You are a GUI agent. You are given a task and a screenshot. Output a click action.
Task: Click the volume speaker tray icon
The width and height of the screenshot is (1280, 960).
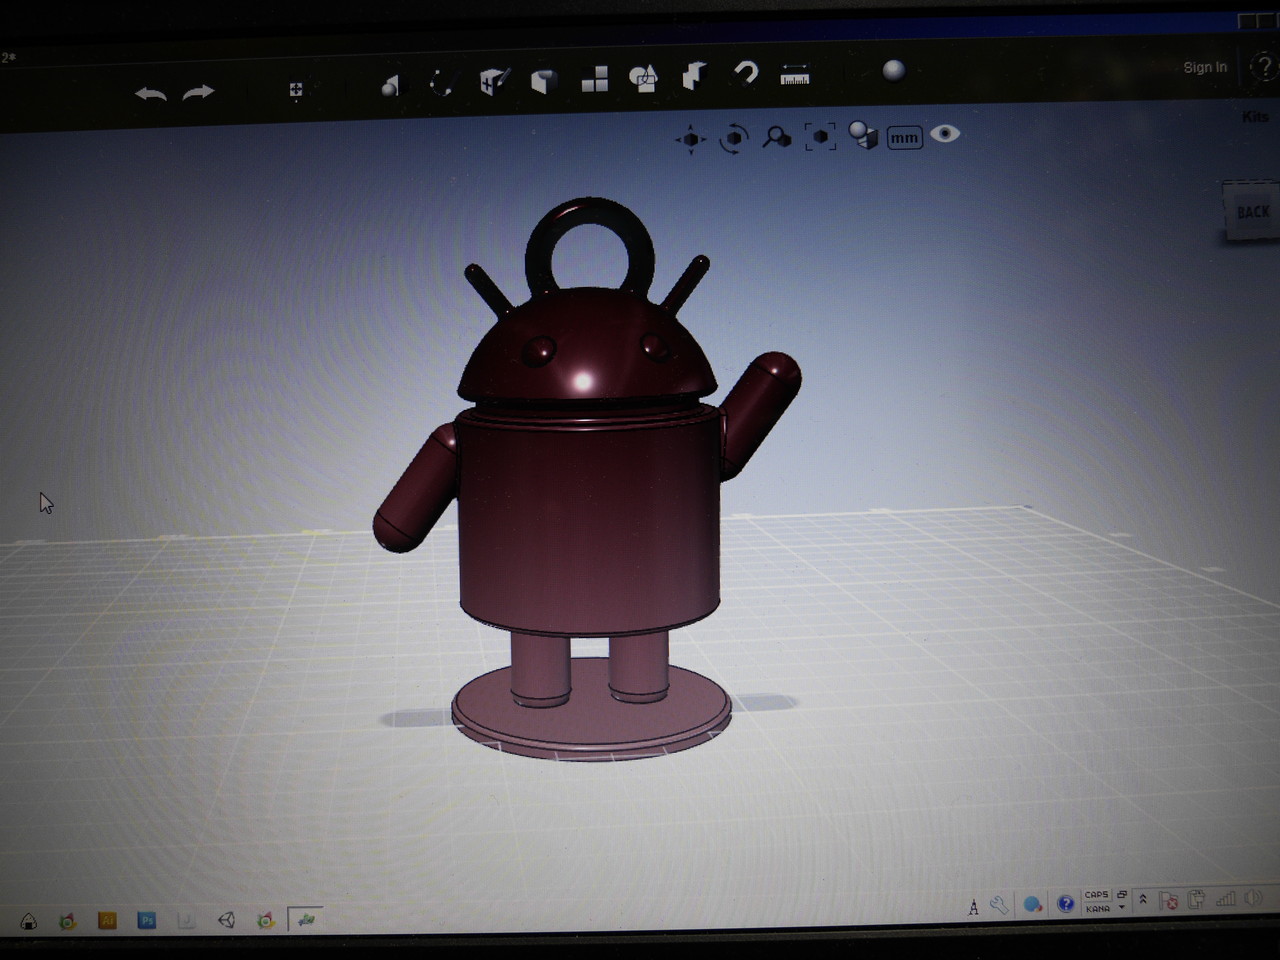[x=1252, y=898]
